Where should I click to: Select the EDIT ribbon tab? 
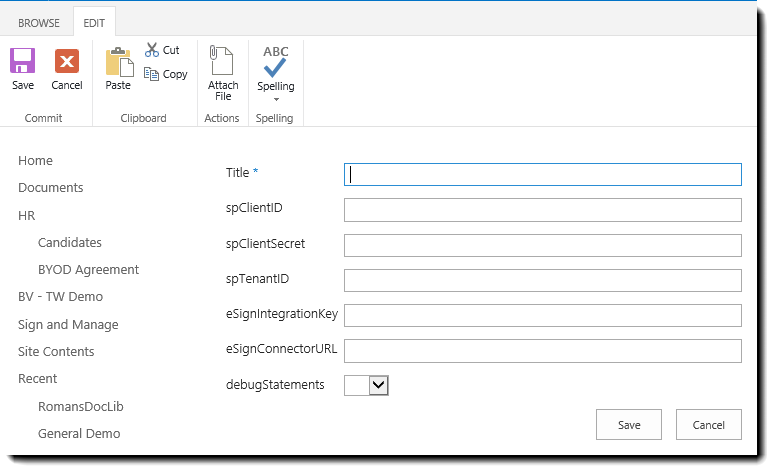pos(94,22)
